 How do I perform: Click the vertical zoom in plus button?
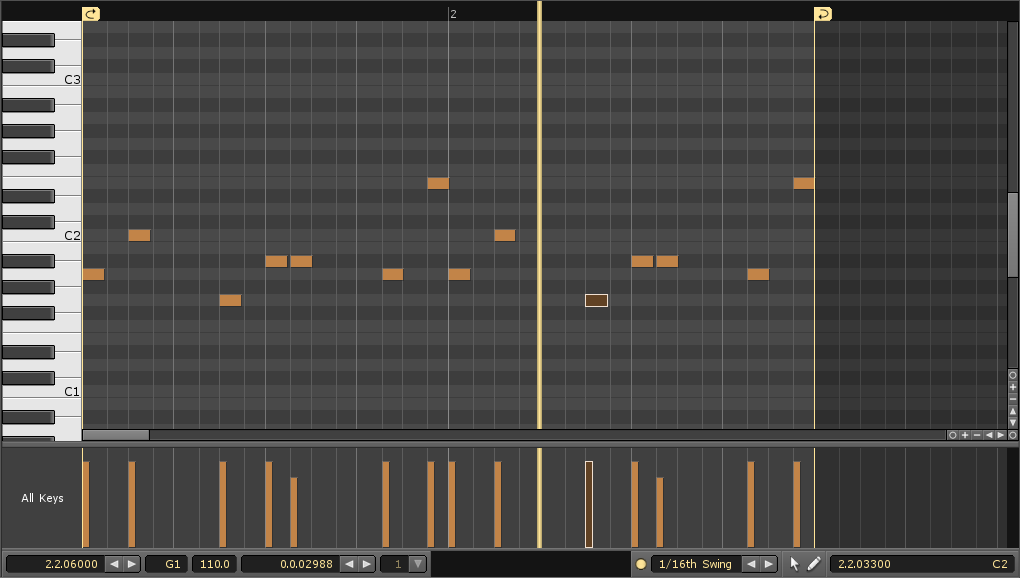[1012, 387]
